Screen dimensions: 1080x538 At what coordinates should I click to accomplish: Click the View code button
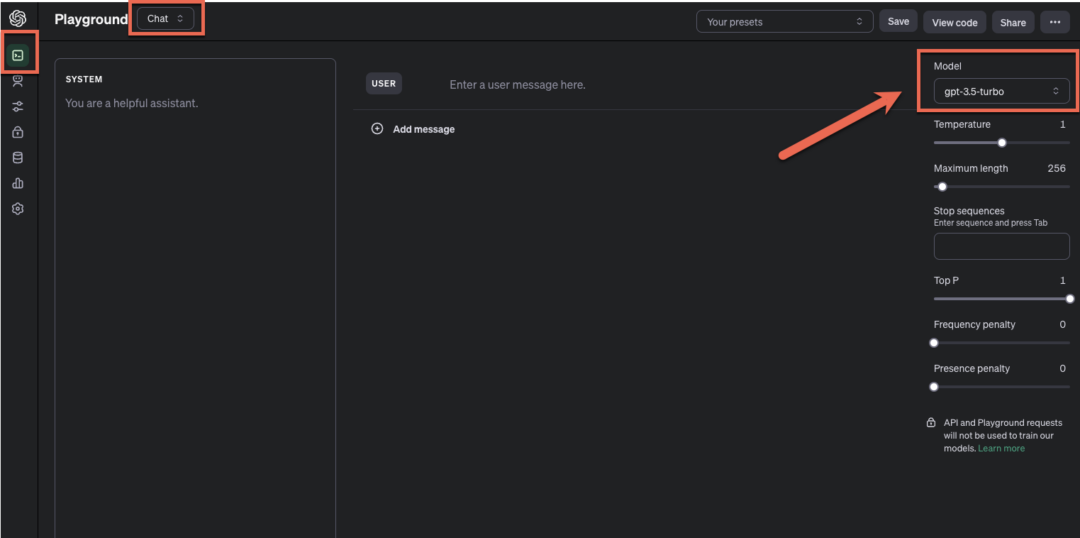pyautogui.click(x=954, y=22)
